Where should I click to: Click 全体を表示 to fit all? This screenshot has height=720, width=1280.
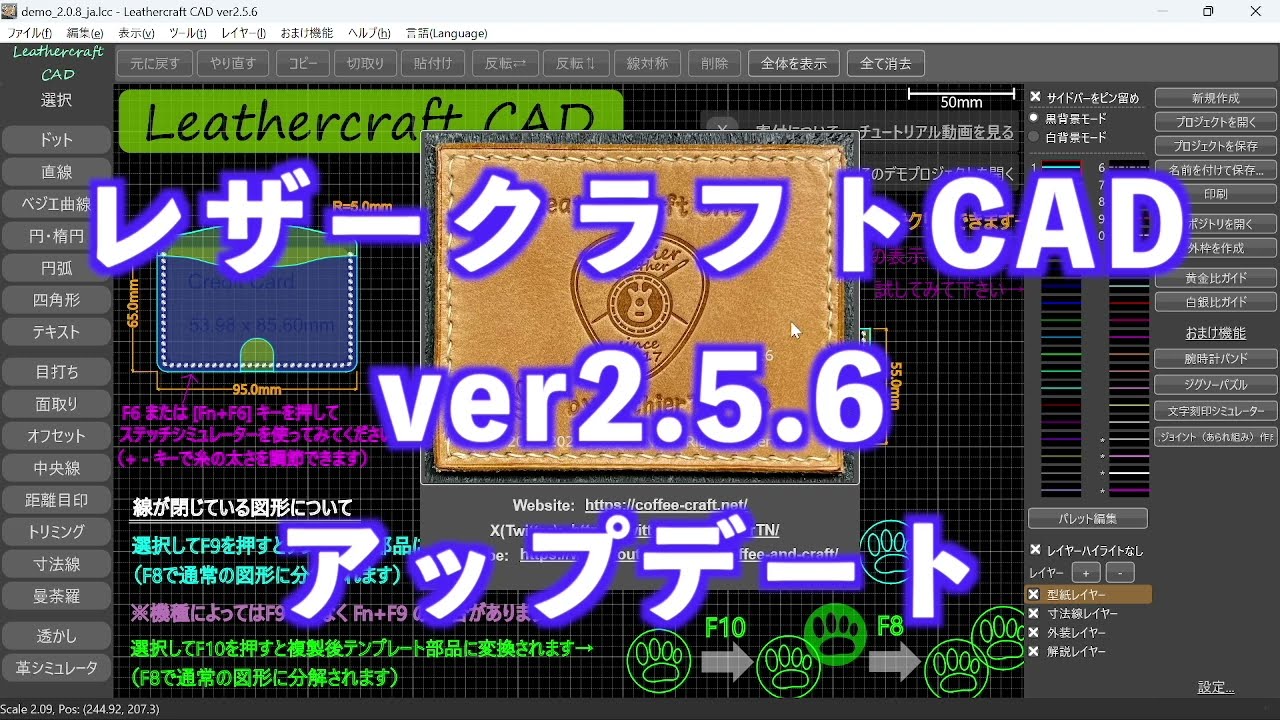[x=794, y=63]
